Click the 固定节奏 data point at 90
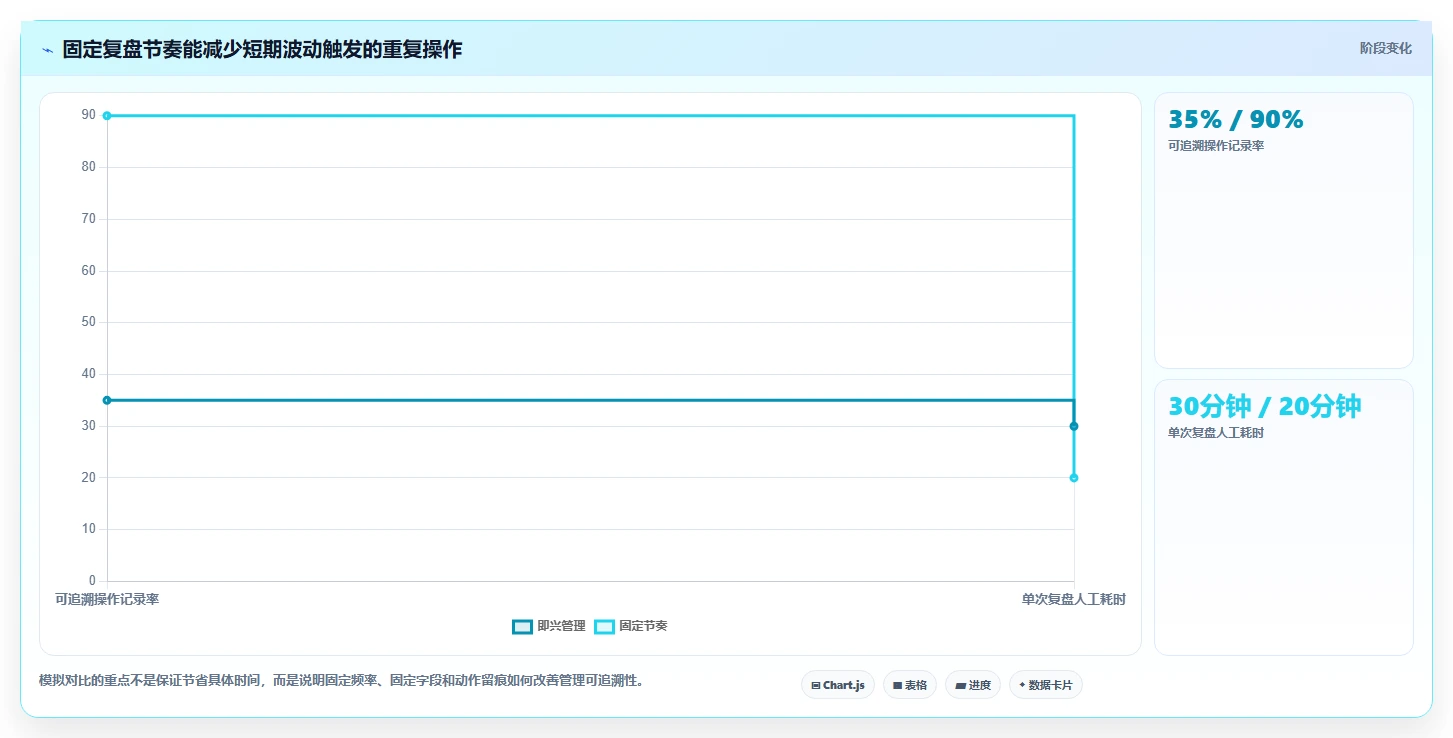The width and height of the screenshot is (1453, 738). (x=107, y=116)
